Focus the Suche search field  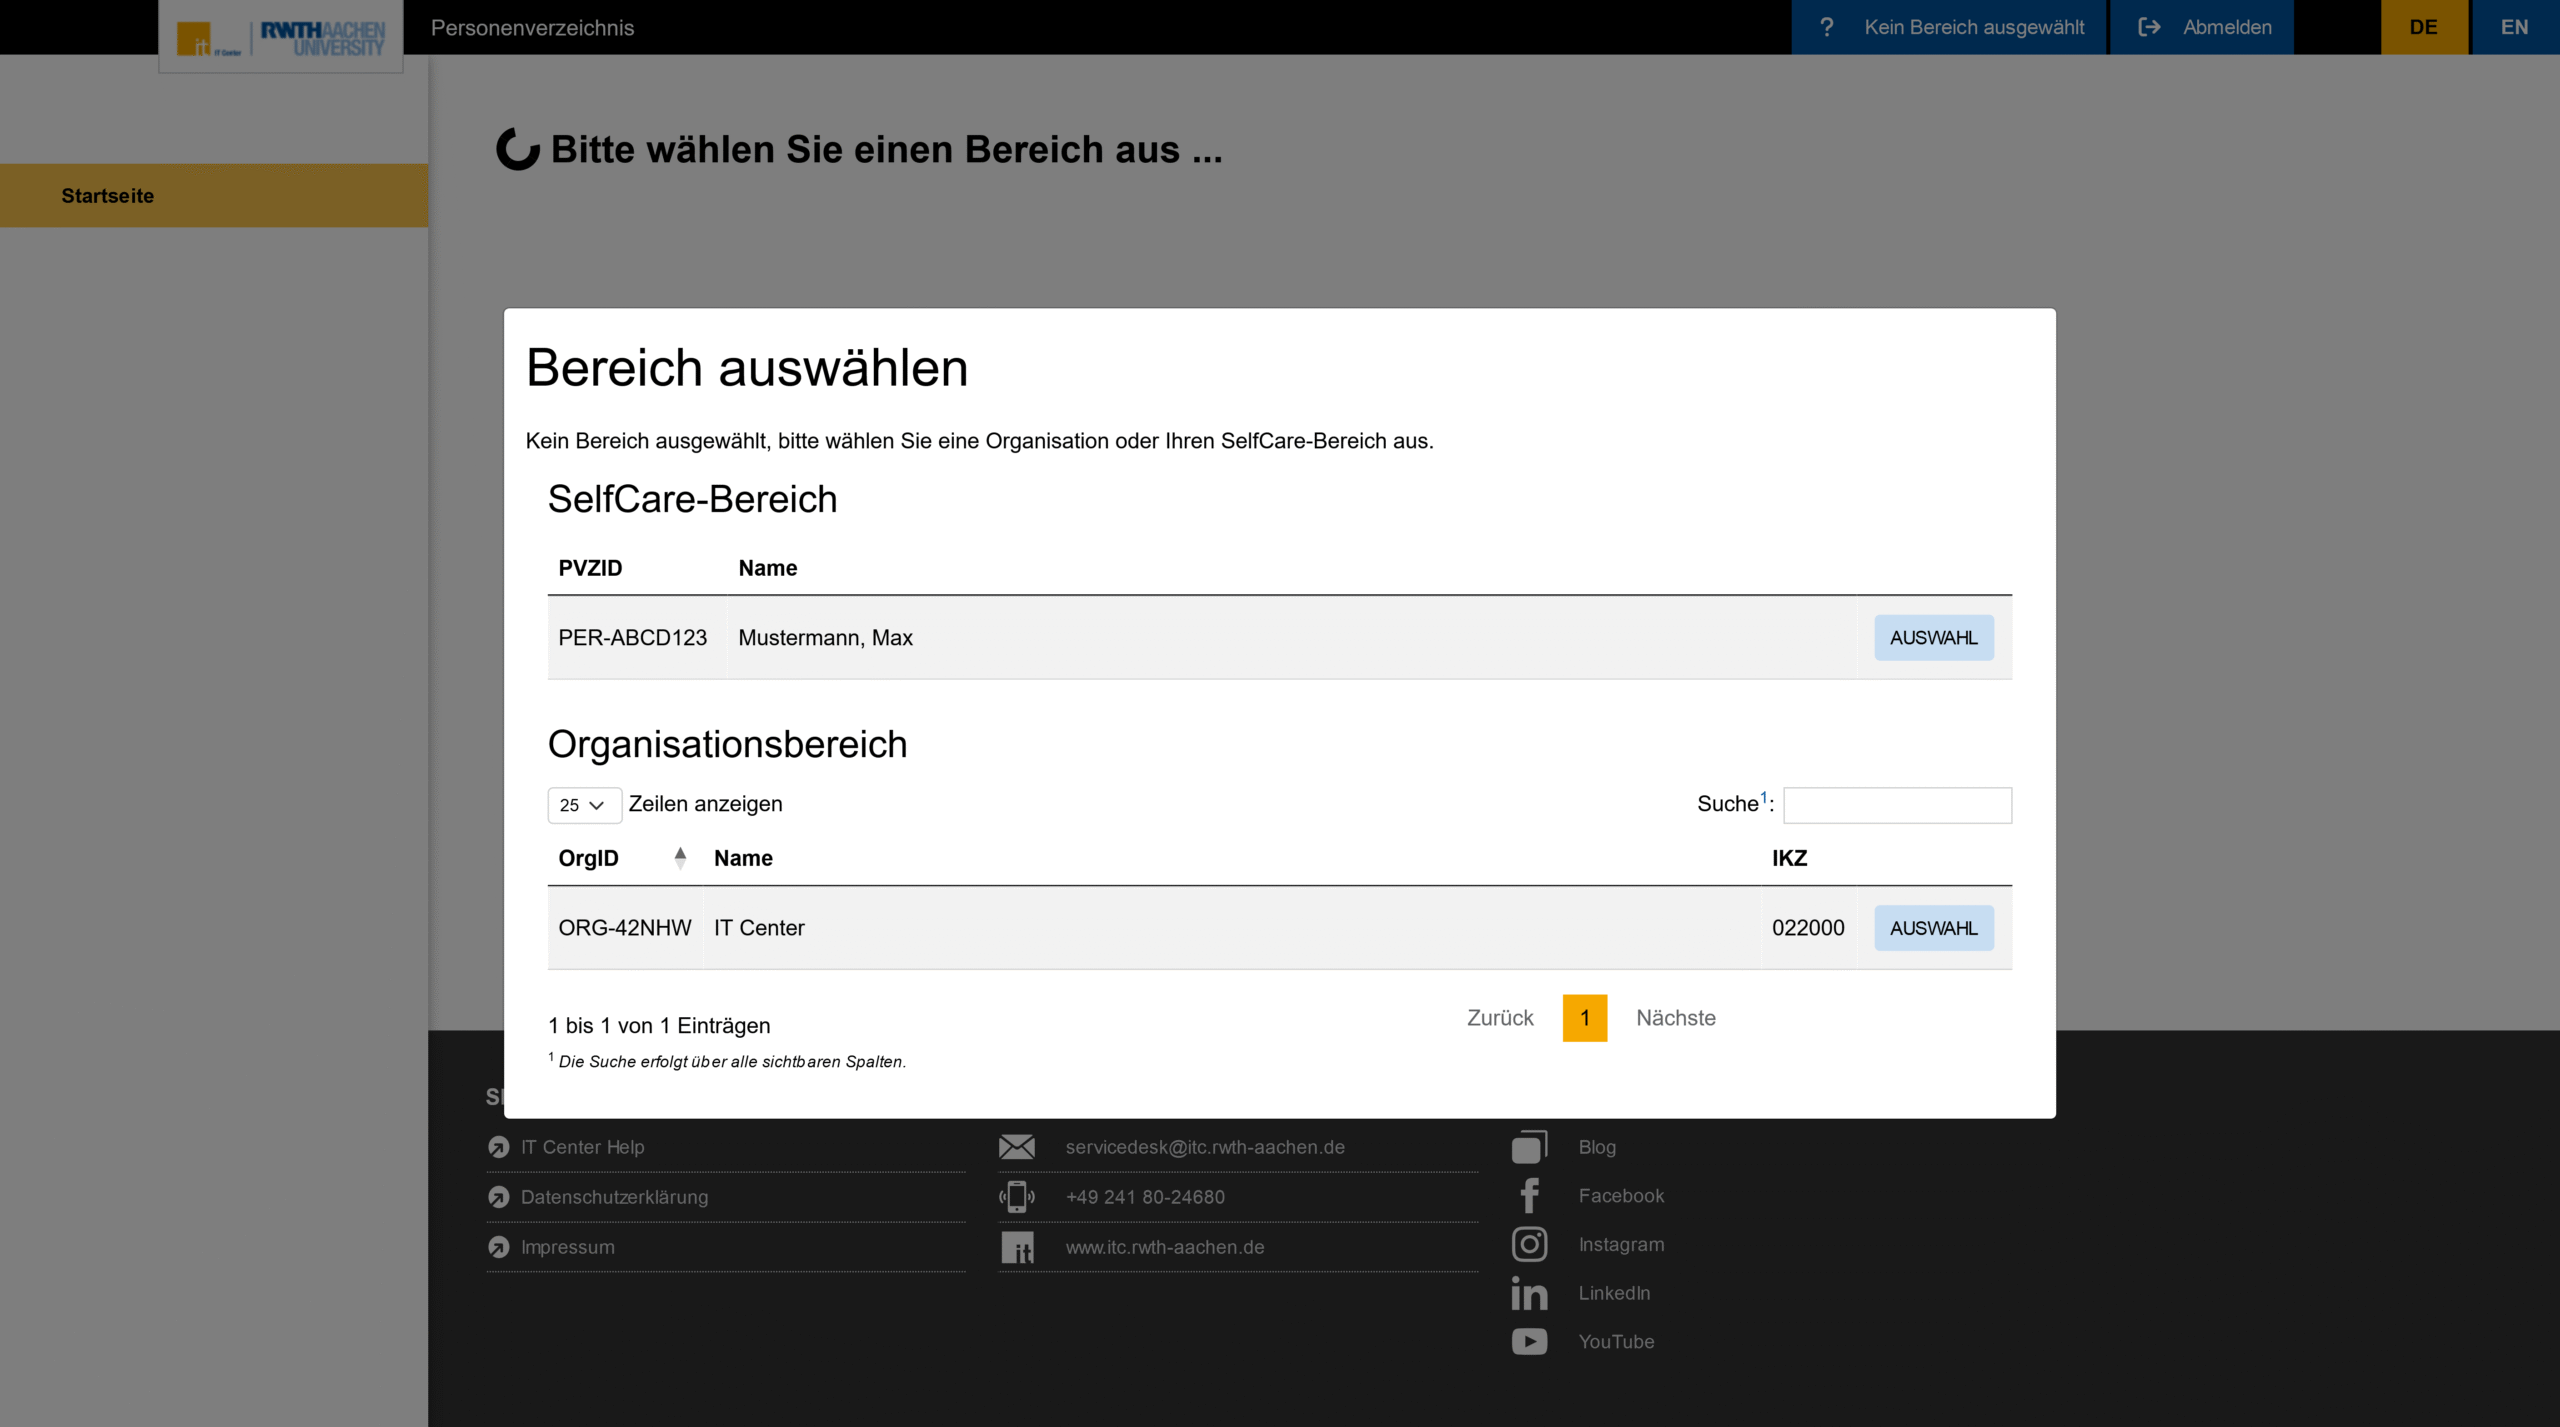click(x=1896, y=805)
